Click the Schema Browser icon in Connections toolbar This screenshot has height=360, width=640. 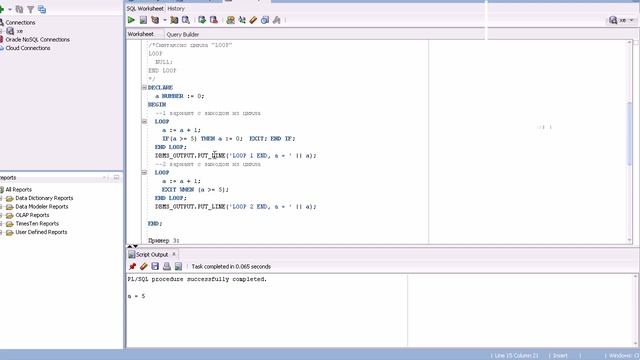tap(42, 9)
